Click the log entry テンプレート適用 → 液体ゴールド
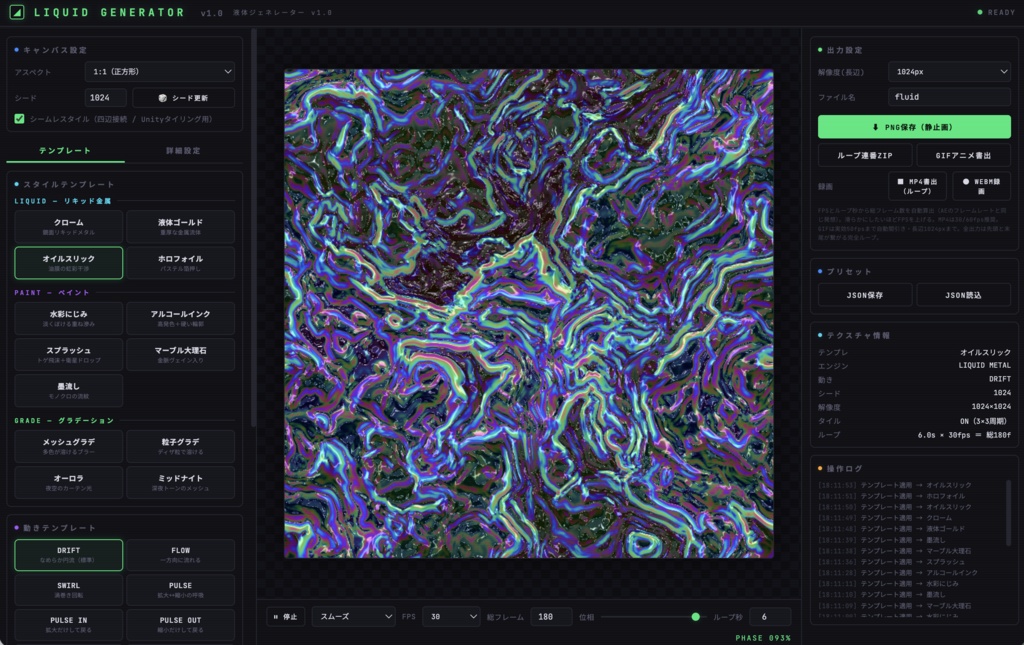This screenshot has height=645, width=1024. (x=891, y=529)
